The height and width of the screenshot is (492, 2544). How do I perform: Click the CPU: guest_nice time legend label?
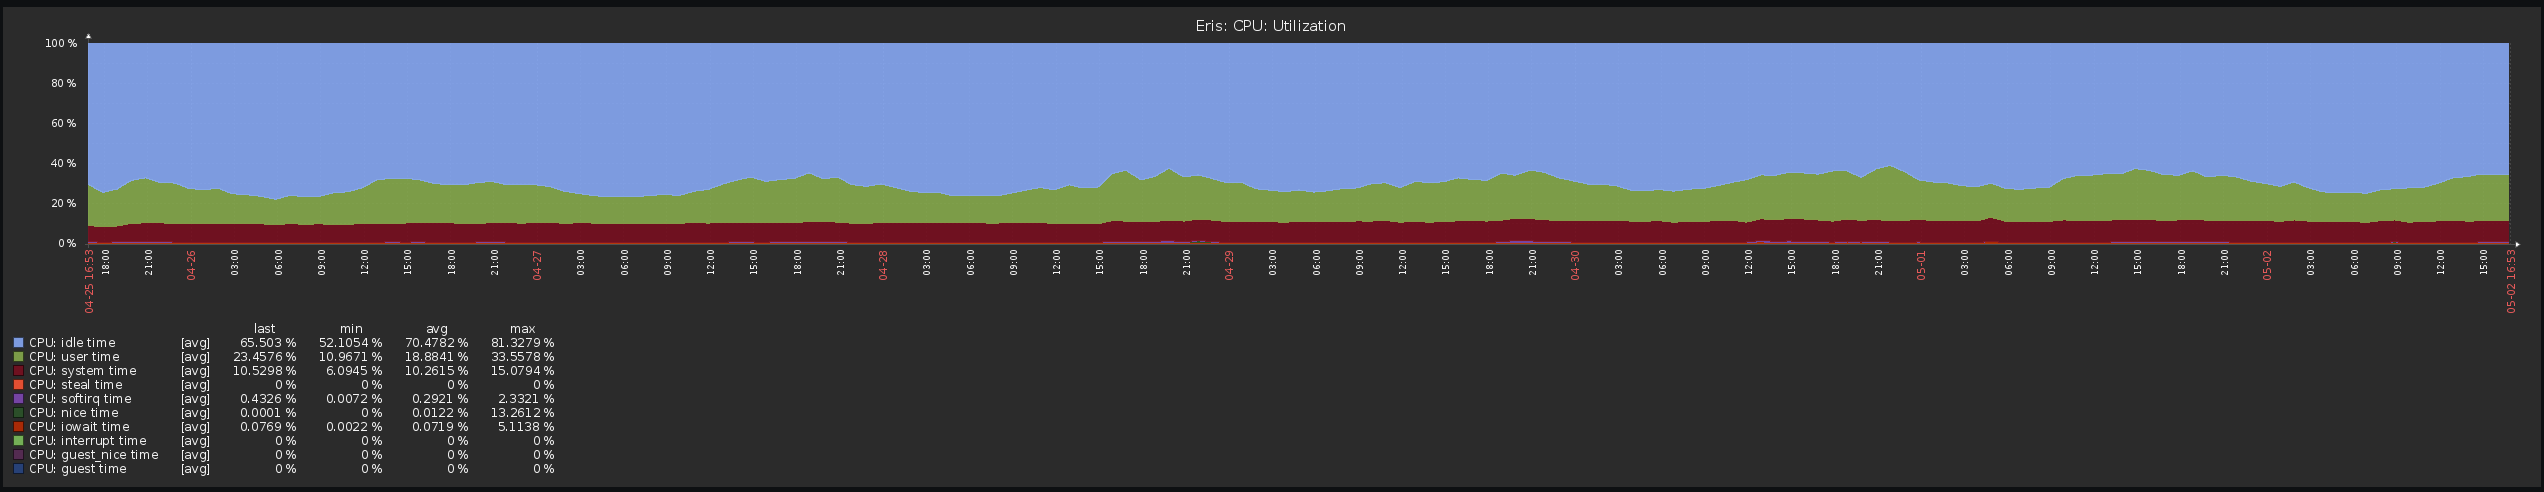93,455
